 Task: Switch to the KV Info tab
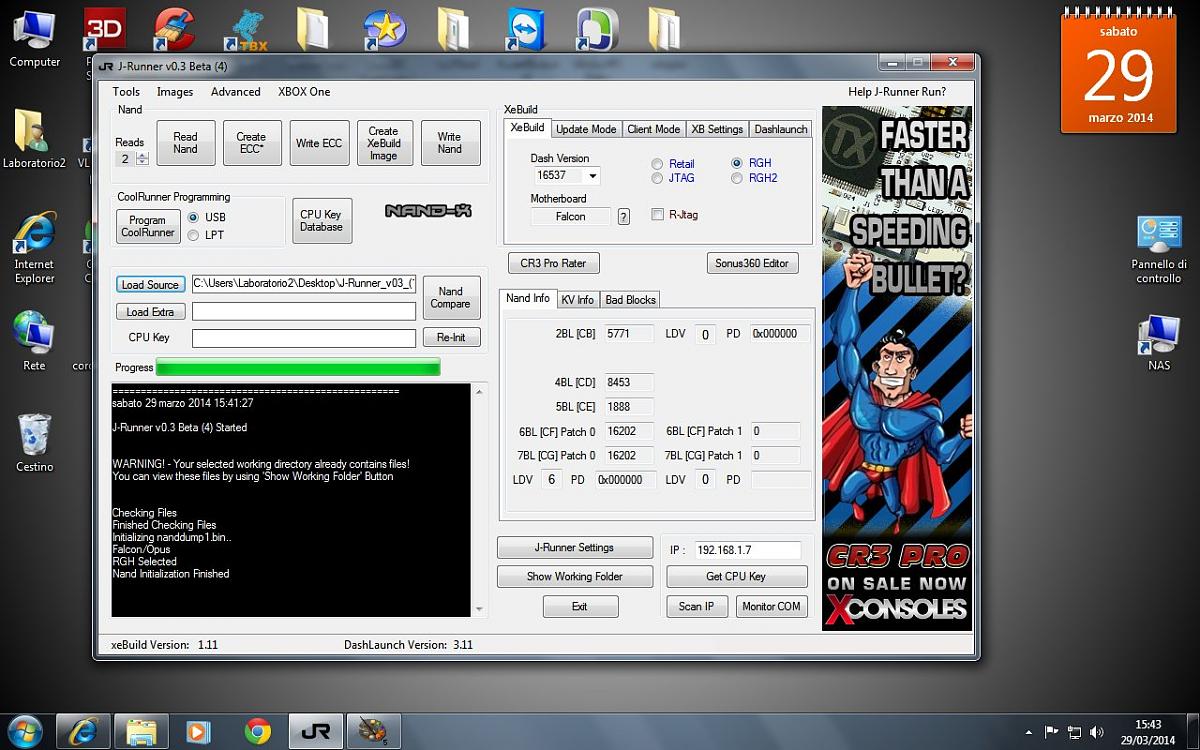(x=577, y=299)
